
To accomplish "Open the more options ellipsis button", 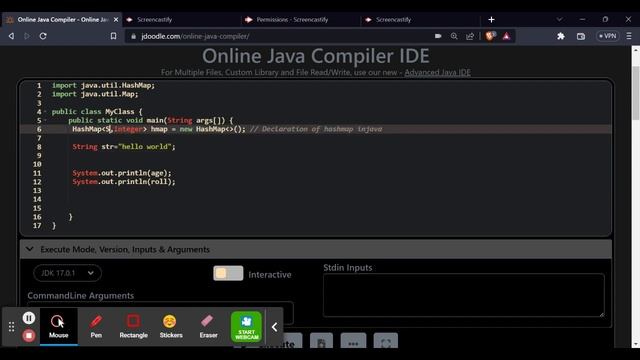I will click(353, 342).
